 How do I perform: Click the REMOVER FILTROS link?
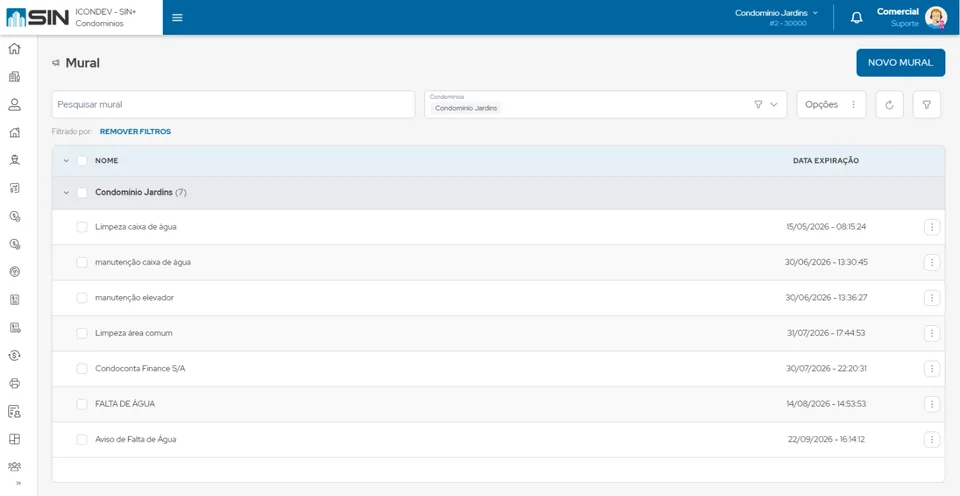(x=135, y=132)
